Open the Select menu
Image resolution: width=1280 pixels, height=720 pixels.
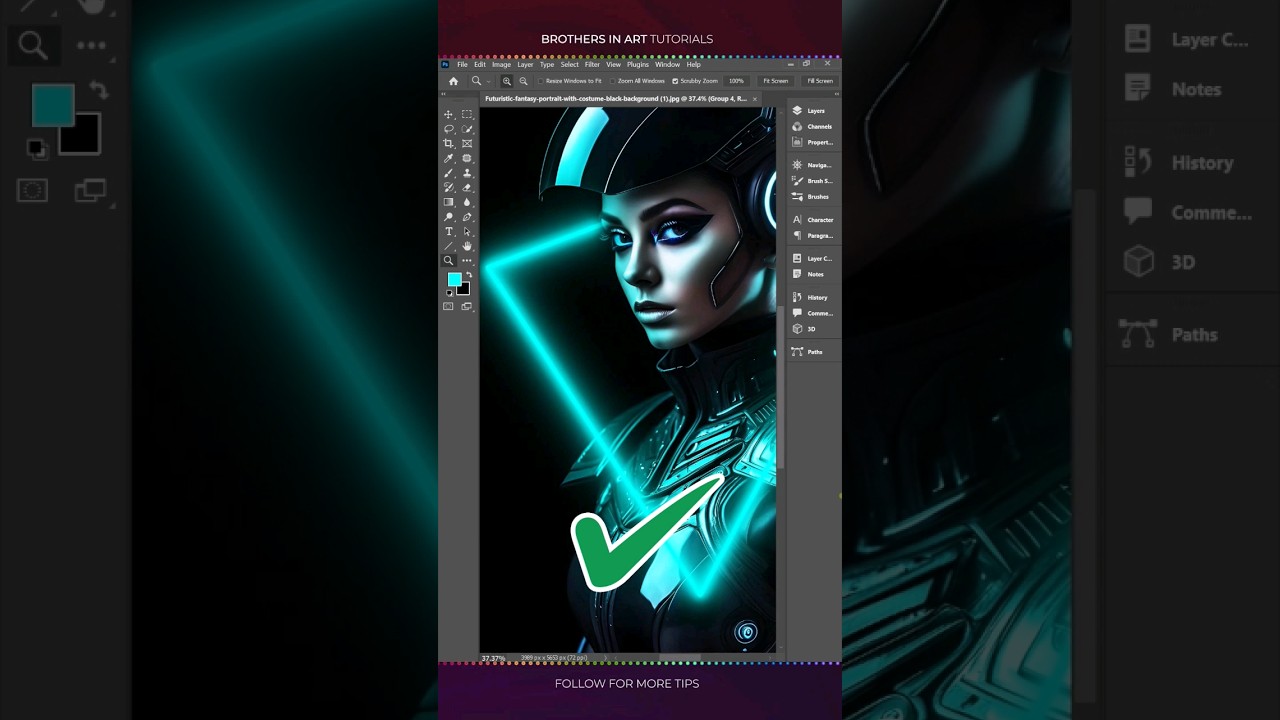tap(569, 64)
